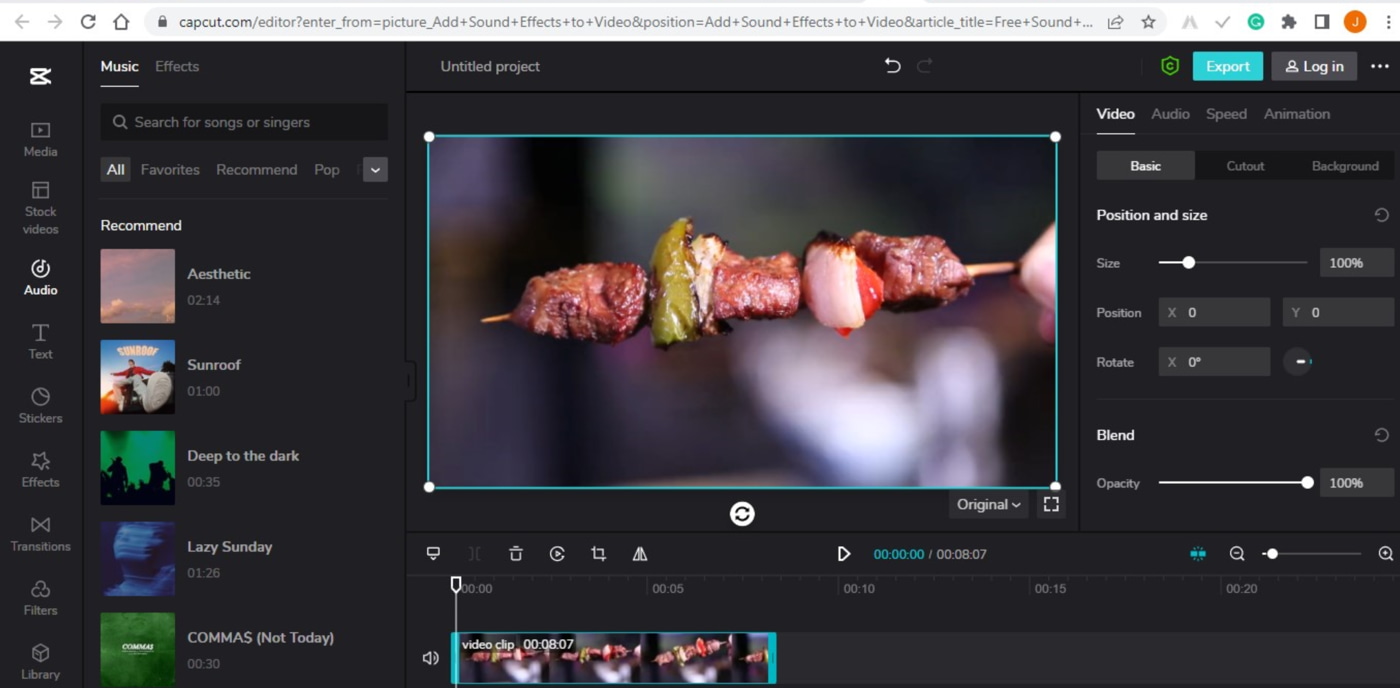Click the crop tool in timeline toolbar
Image resolution: width=1400 pixels, height=688 pixels.
(598, 554)
